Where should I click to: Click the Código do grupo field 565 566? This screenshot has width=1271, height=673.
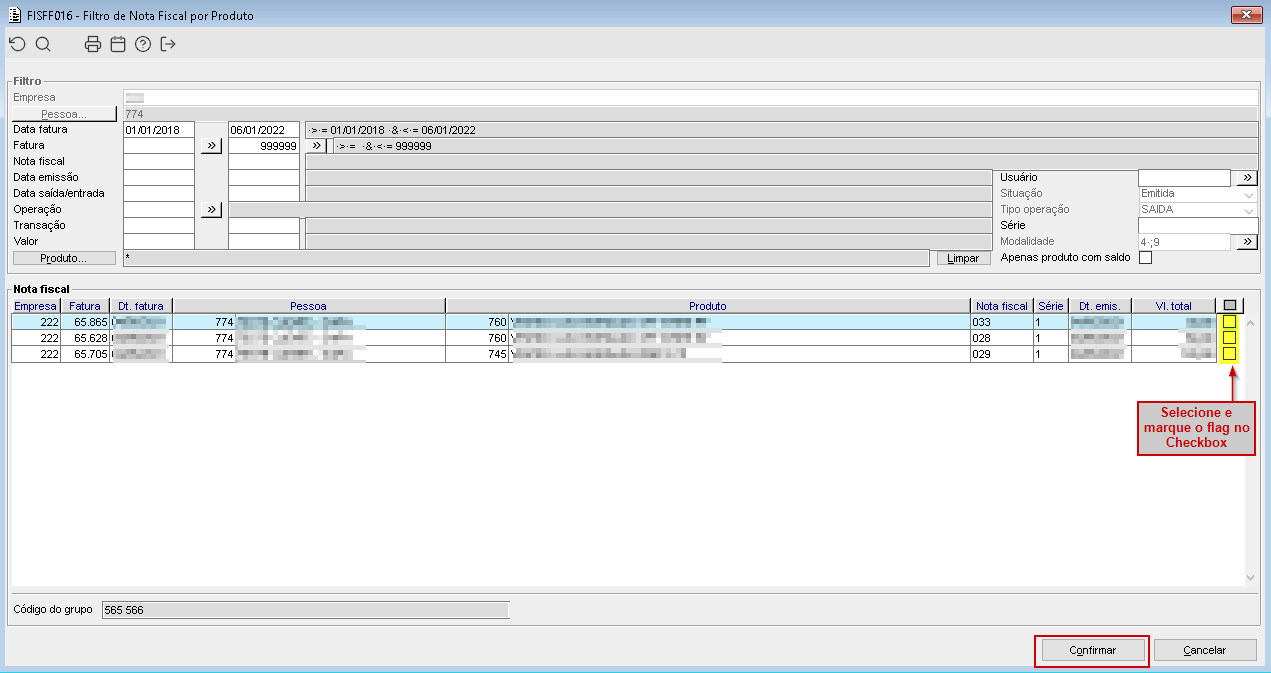point(306,609)
